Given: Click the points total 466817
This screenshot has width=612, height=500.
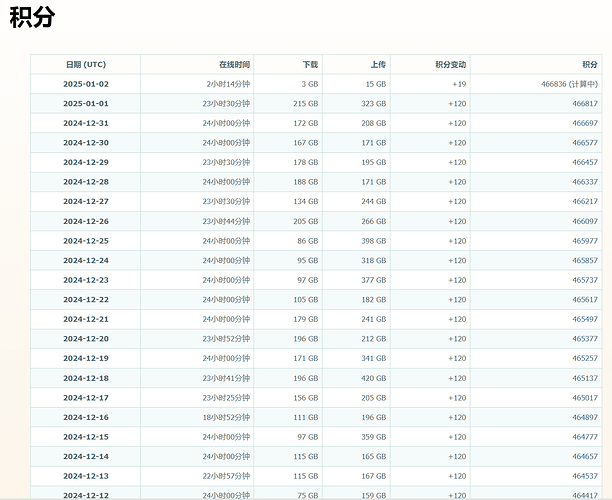Looking at the screenshot, I should (x=585, y=103).
